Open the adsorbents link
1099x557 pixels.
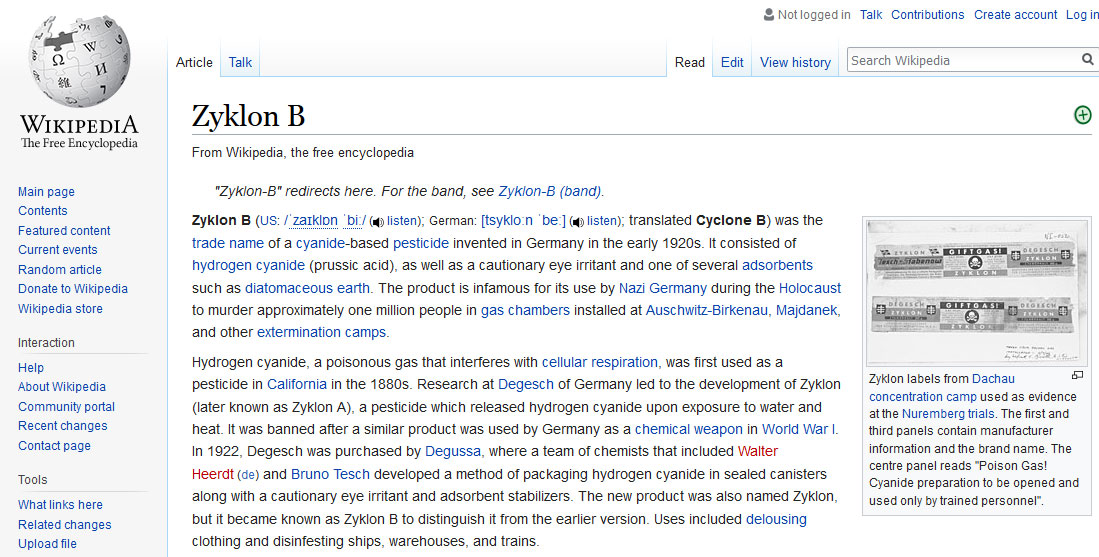pyautogui.click(x=777, y=266)
